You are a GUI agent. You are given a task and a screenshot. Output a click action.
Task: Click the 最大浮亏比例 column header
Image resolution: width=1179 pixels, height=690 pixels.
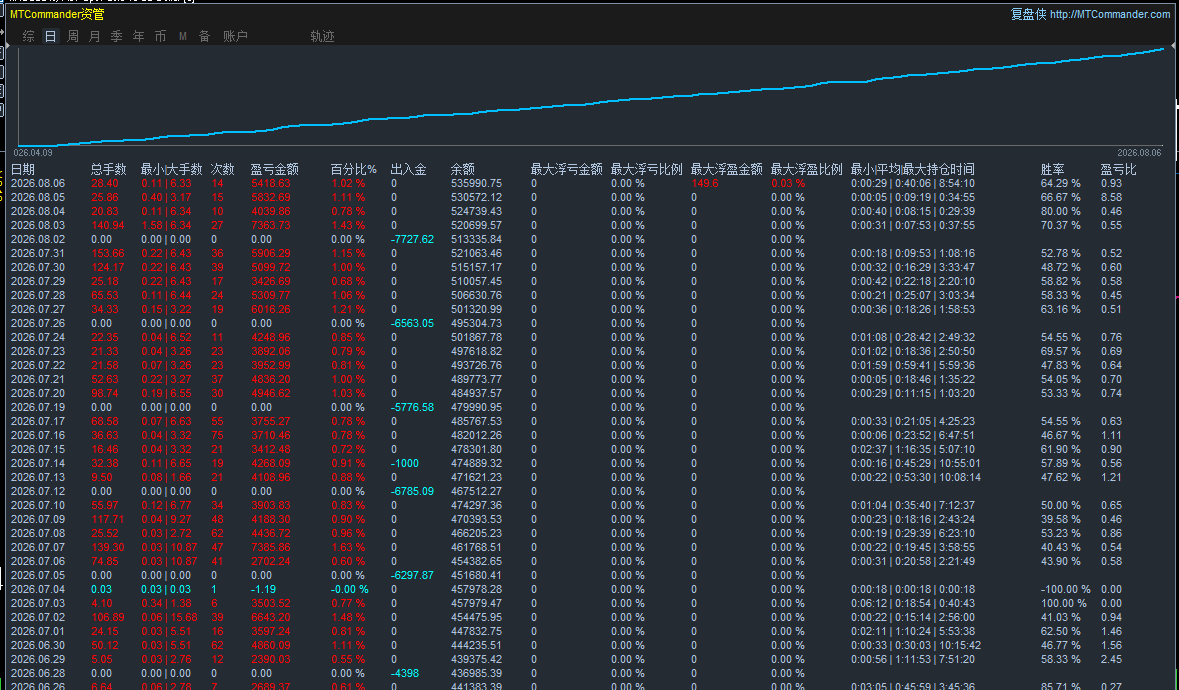click(647, 169)
